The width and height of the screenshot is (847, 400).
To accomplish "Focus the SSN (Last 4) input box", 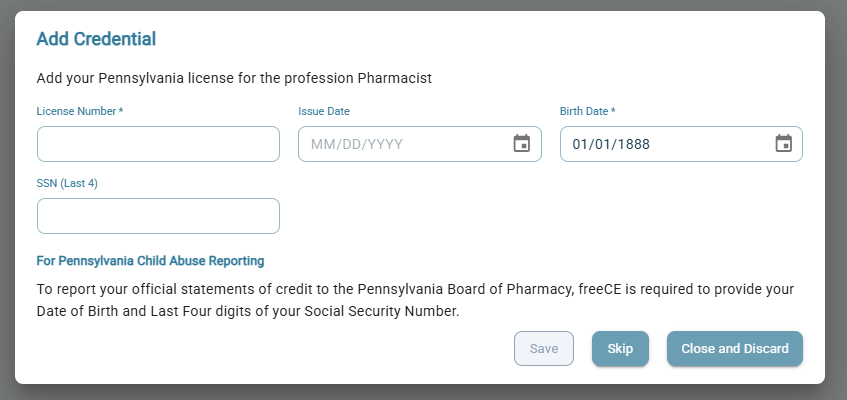I will [158, 216].
